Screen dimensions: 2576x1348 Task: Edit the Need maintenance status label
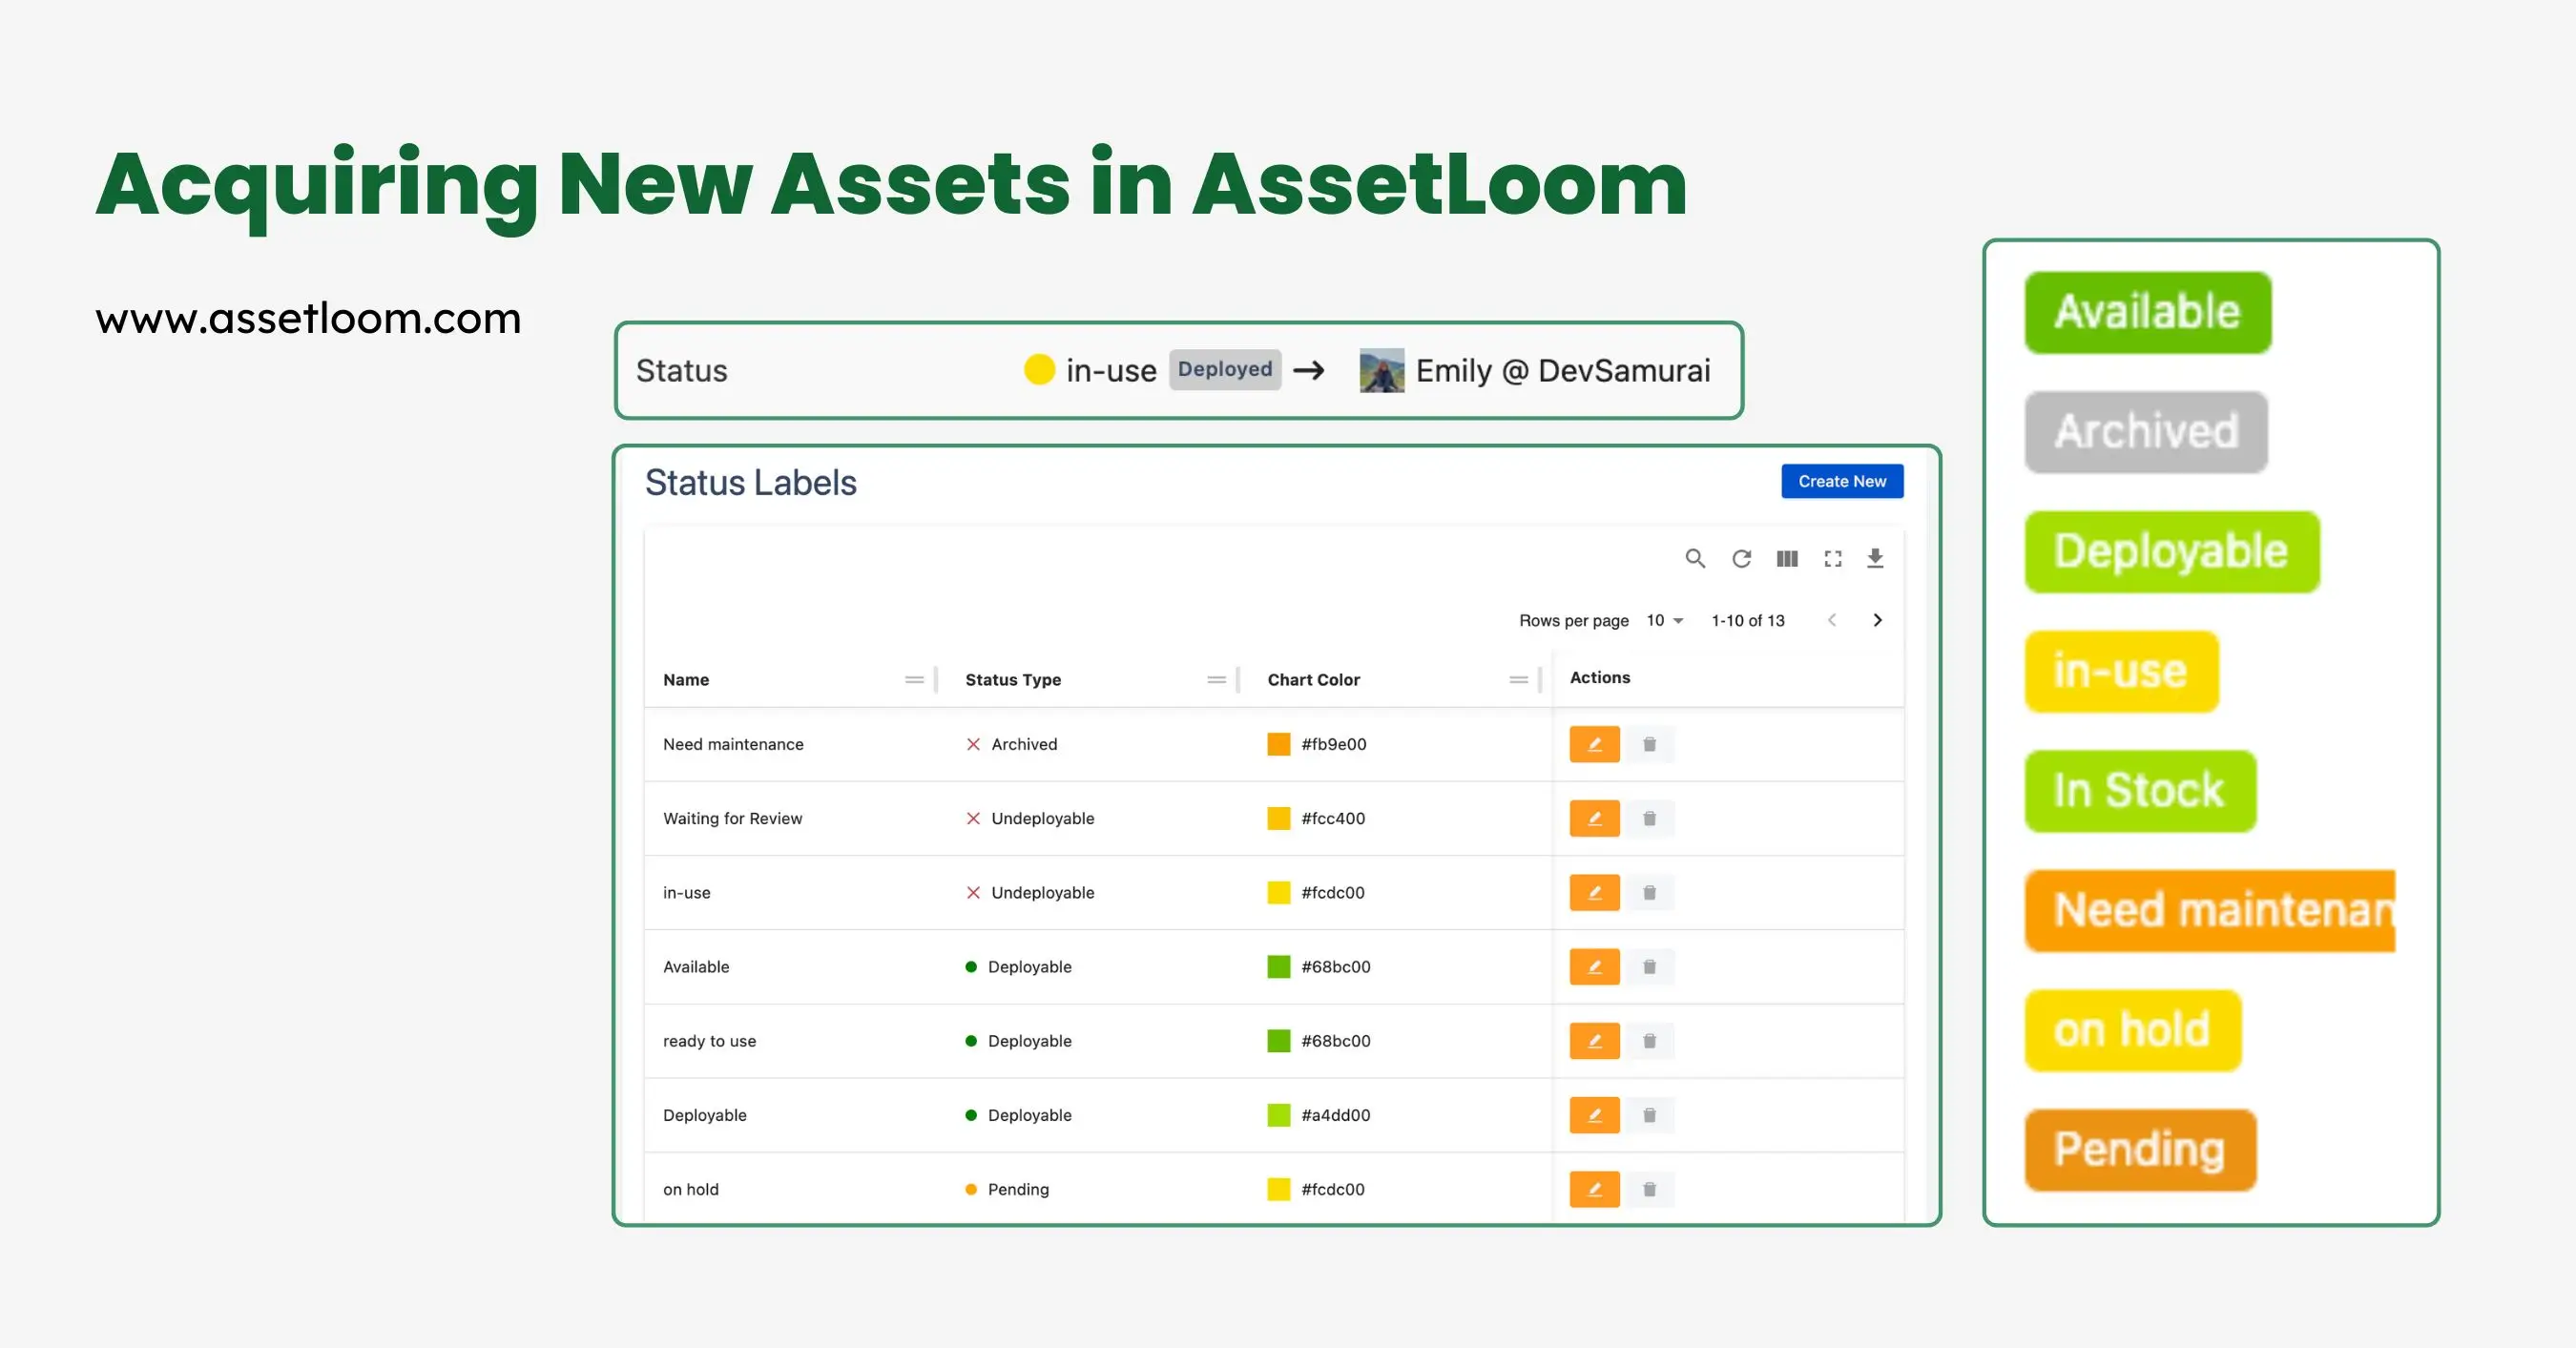pyautogui.click(x=1594, y=744)
